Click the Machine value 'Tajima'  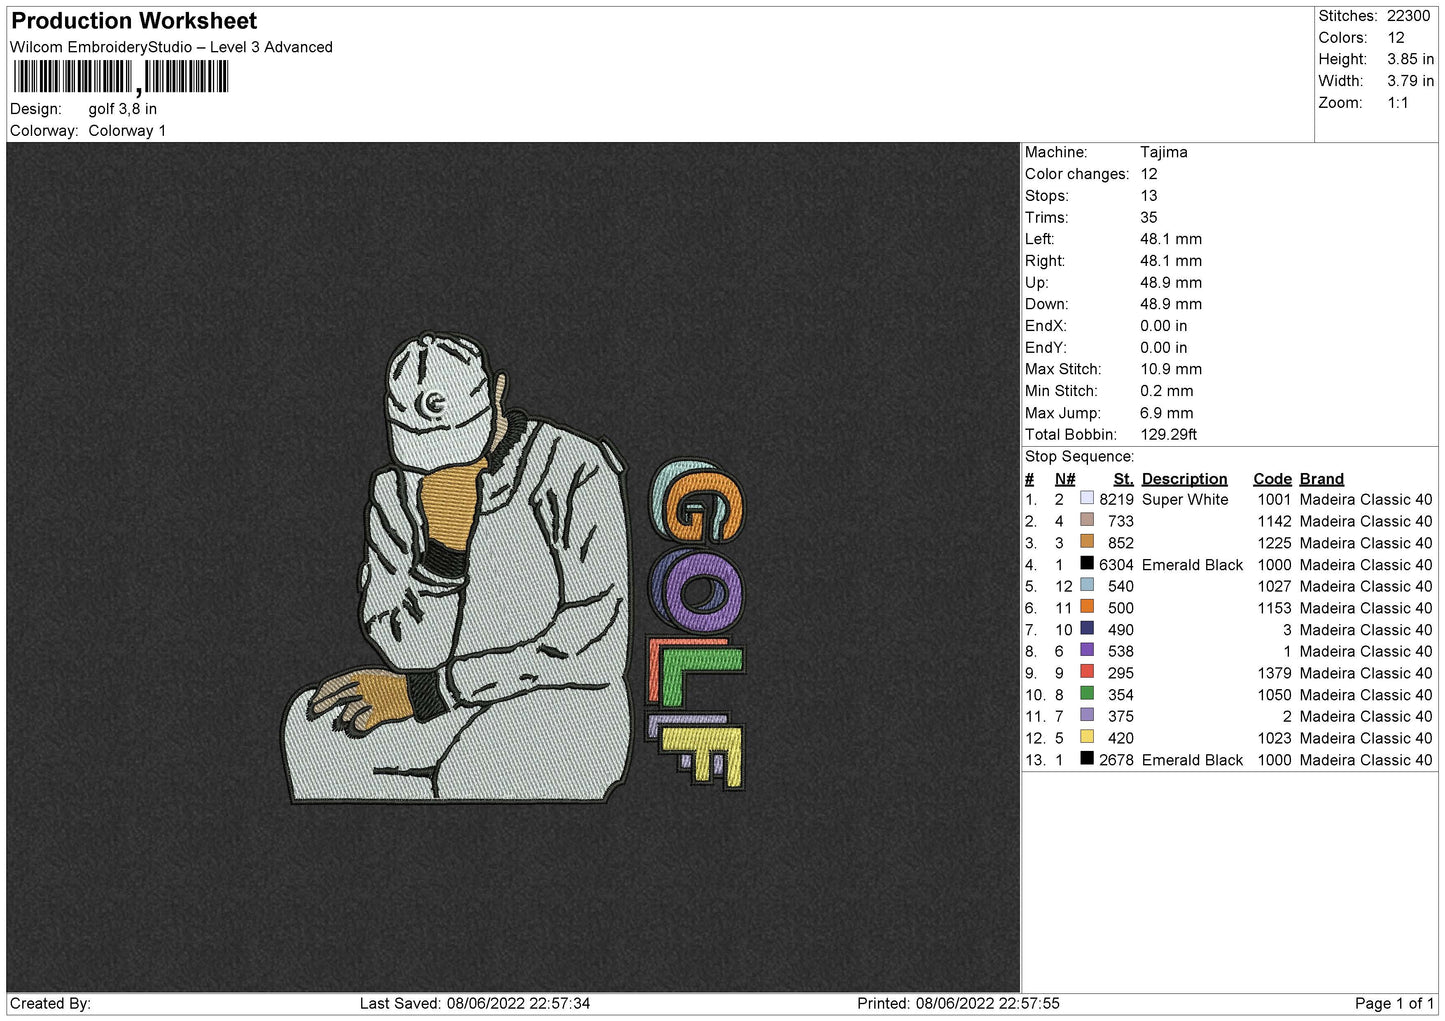[1164, 152]
